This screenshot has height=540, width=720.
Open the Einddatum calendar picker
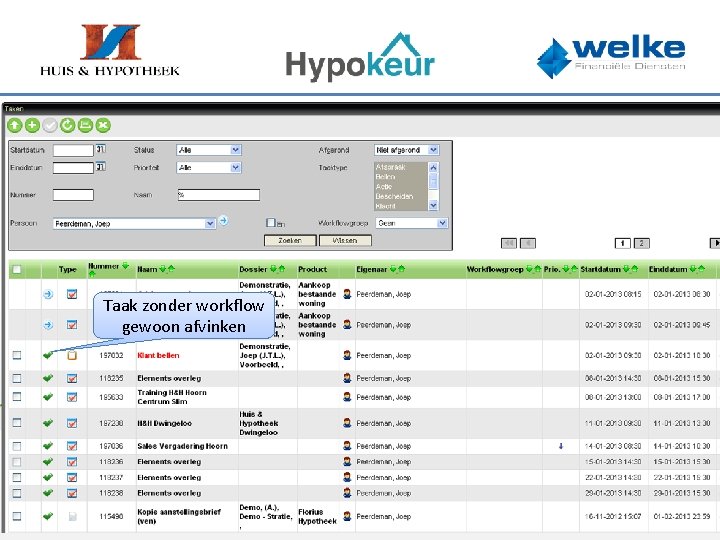coord(101,167)
